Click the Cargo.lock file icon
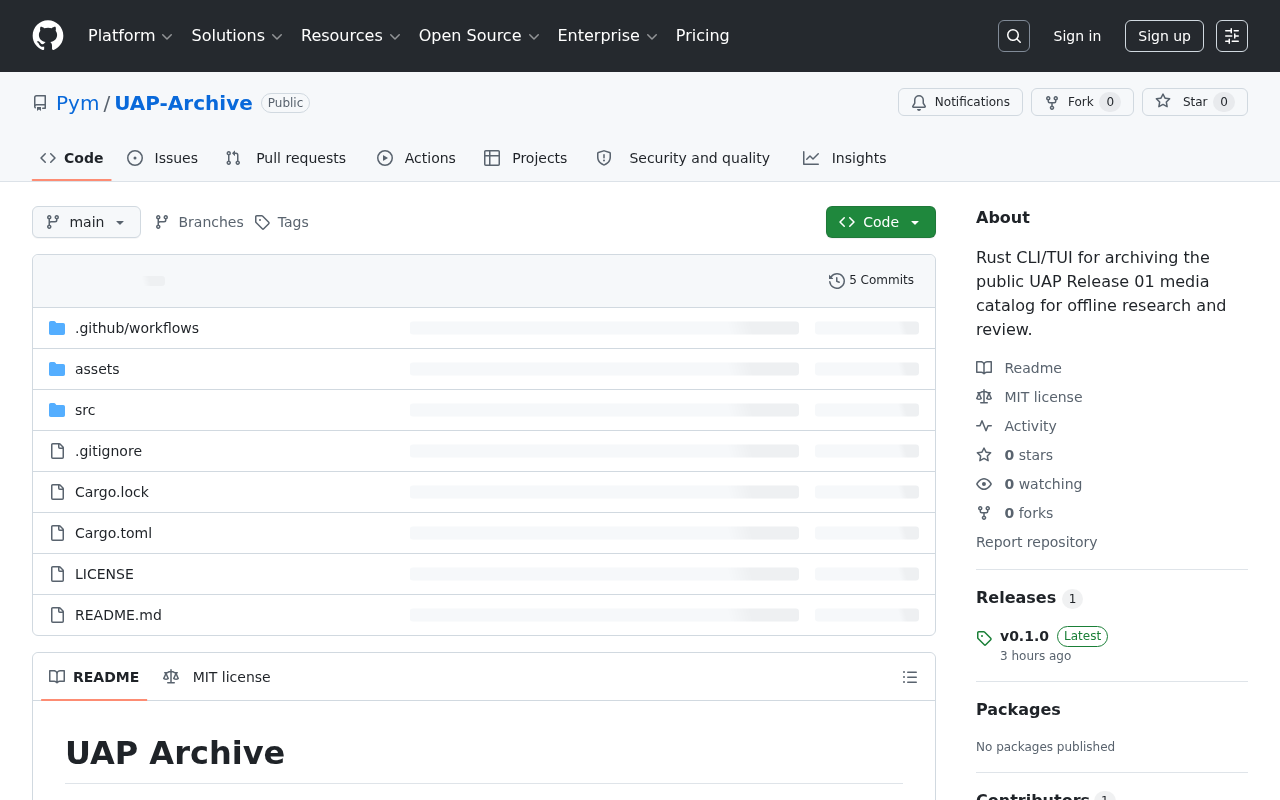1280x800 pixels. pos(57,492)
